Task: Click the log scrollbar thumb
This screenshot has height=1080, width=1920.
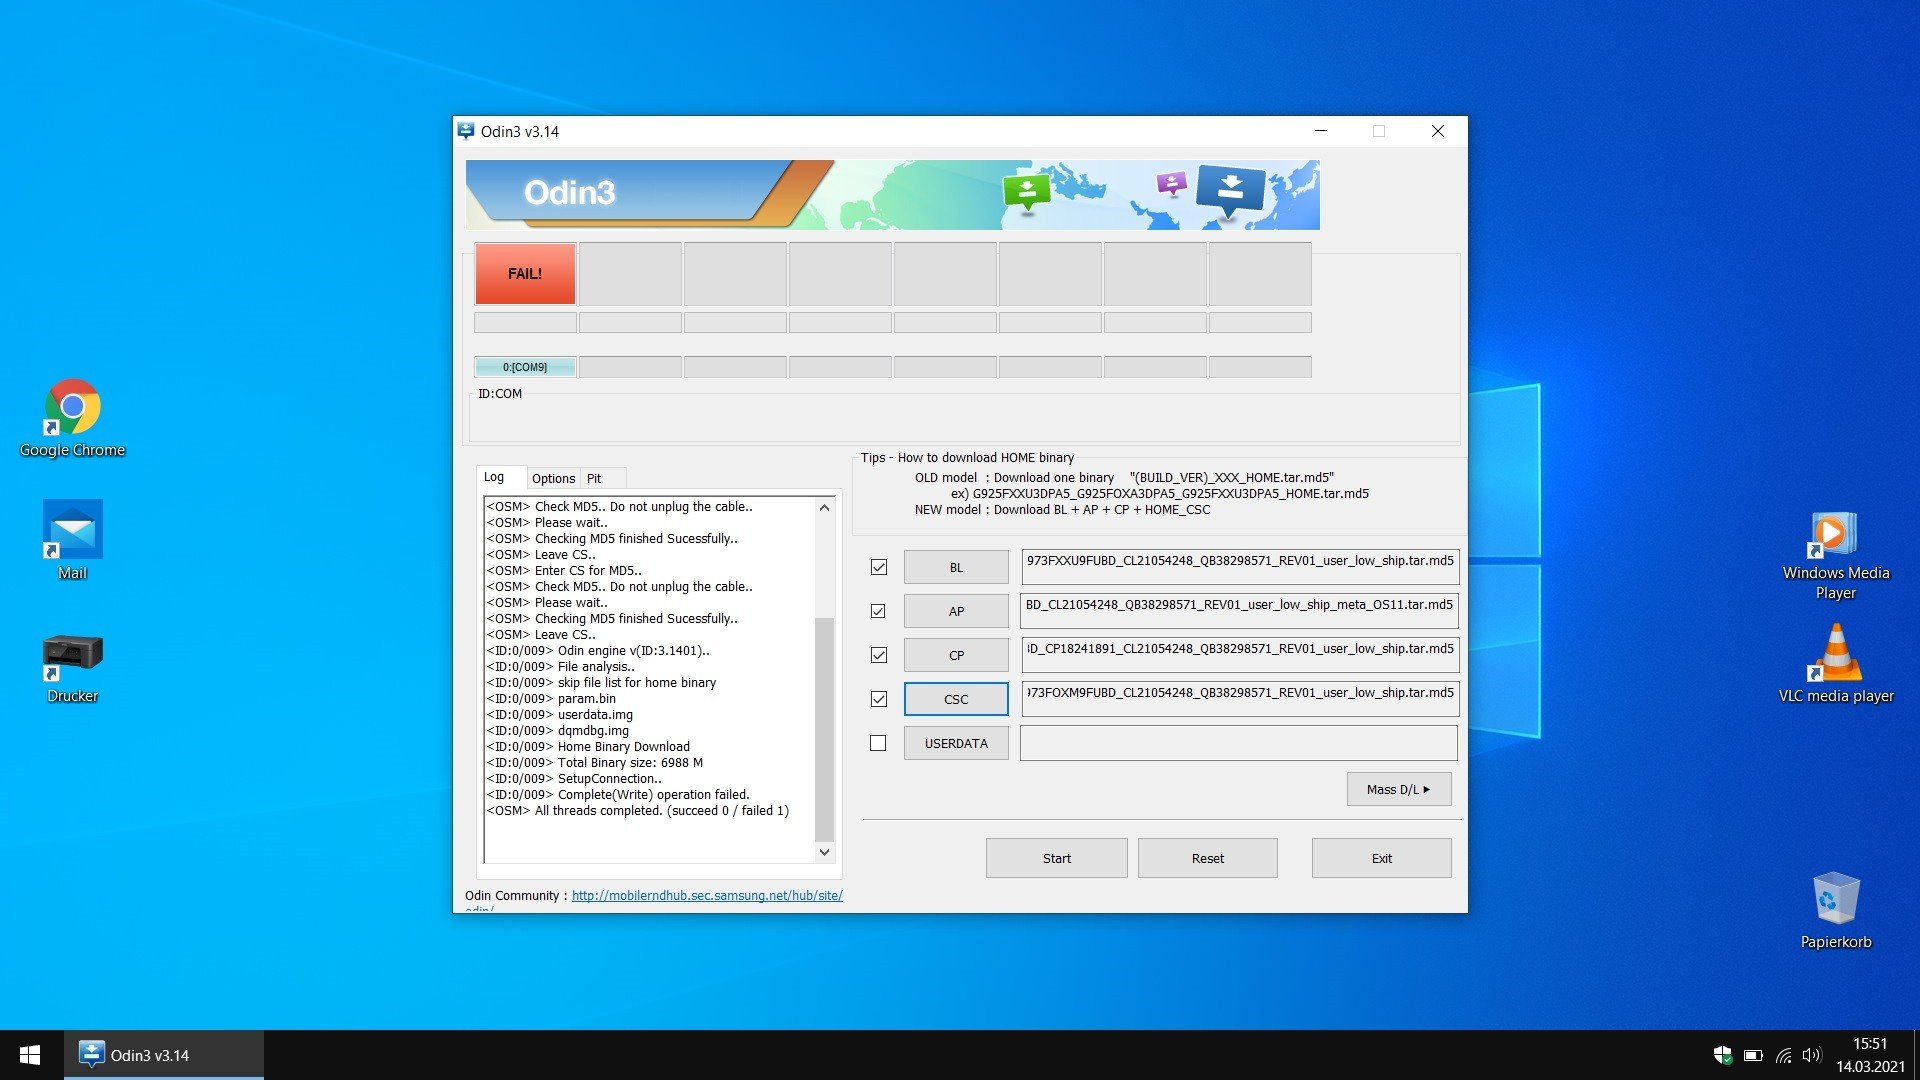Action: (824, 729)
